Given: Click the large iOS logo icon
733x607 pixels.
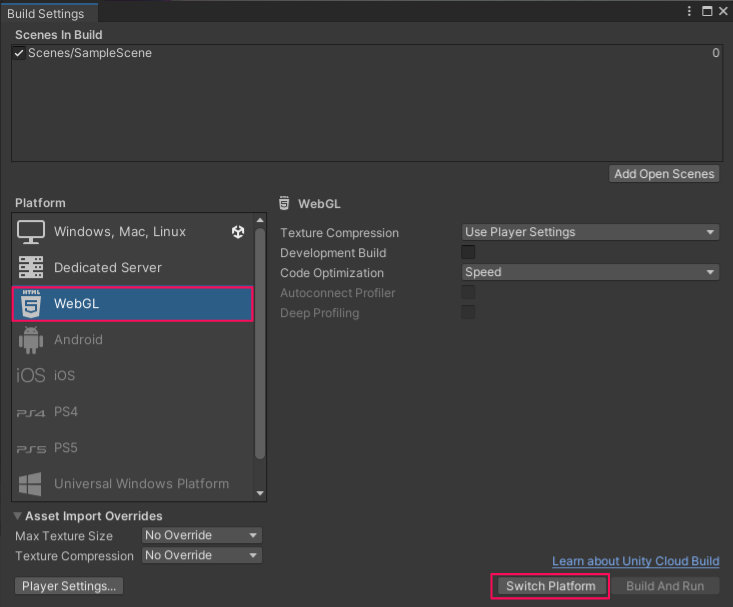Looking at the screenshot, I should point(31,376).
